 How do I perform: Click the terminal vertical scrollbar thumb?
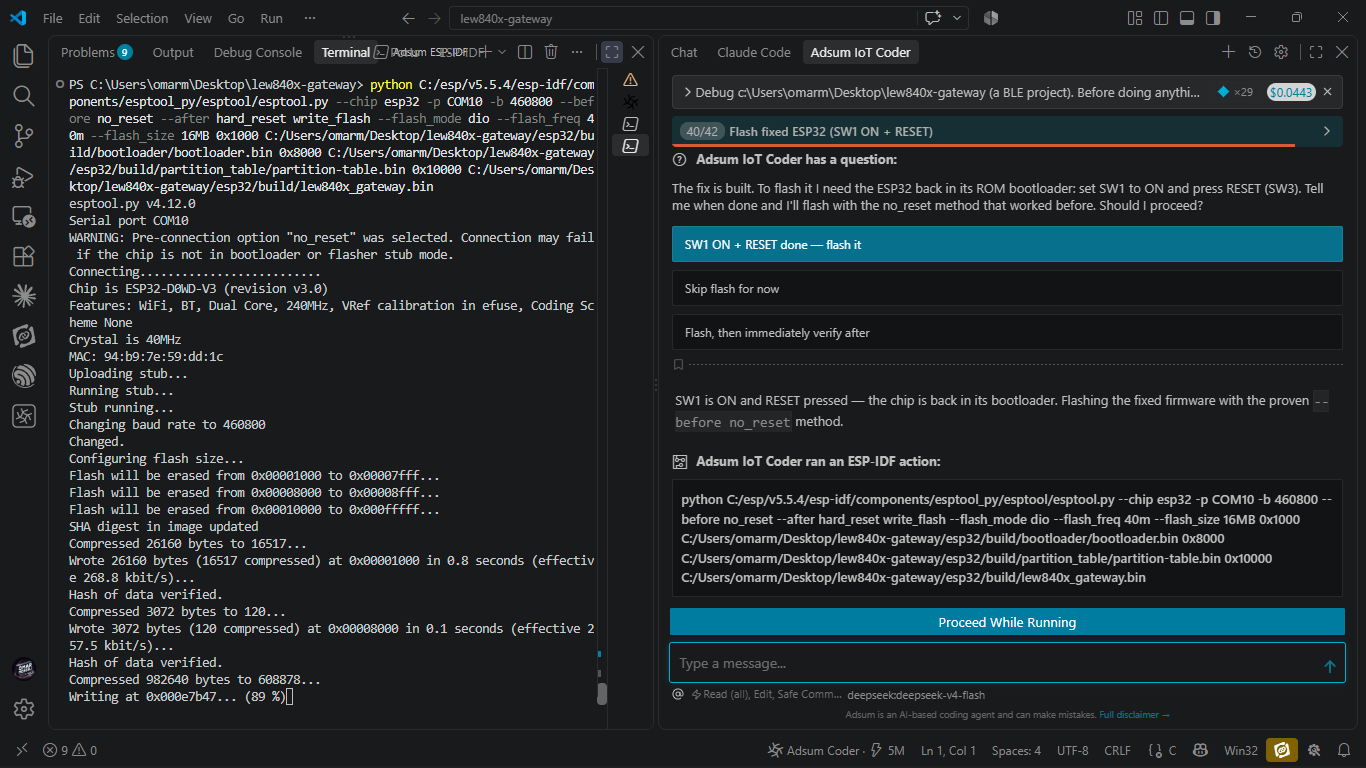point(602,694)
